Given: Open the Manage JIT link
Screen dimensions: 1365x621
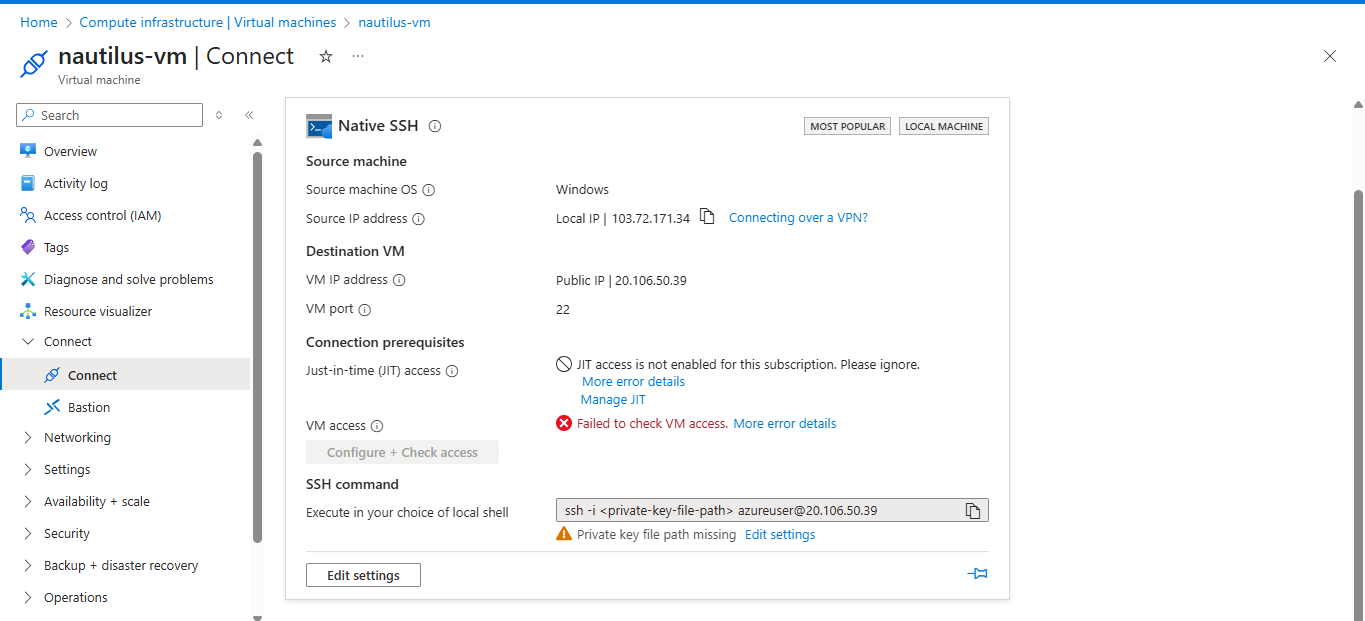Looking at the screenshot, I should pyautogui.click(x=613, y=400).
